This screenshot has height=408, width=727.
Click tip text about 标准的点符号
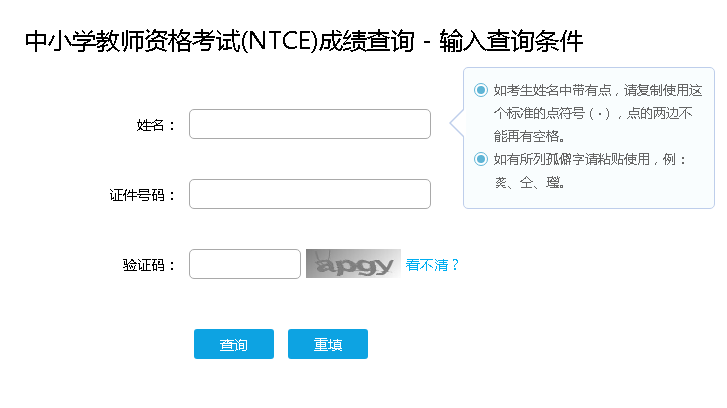tap(593, 113)
